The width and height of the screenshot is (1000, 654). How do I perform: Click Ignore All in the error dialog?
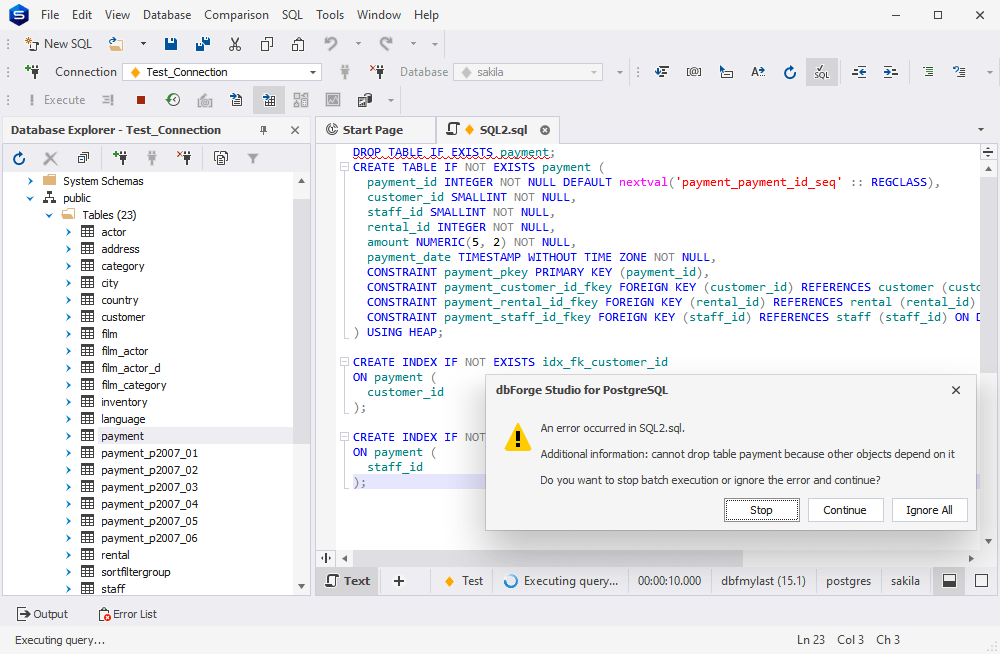coord(929,509)
